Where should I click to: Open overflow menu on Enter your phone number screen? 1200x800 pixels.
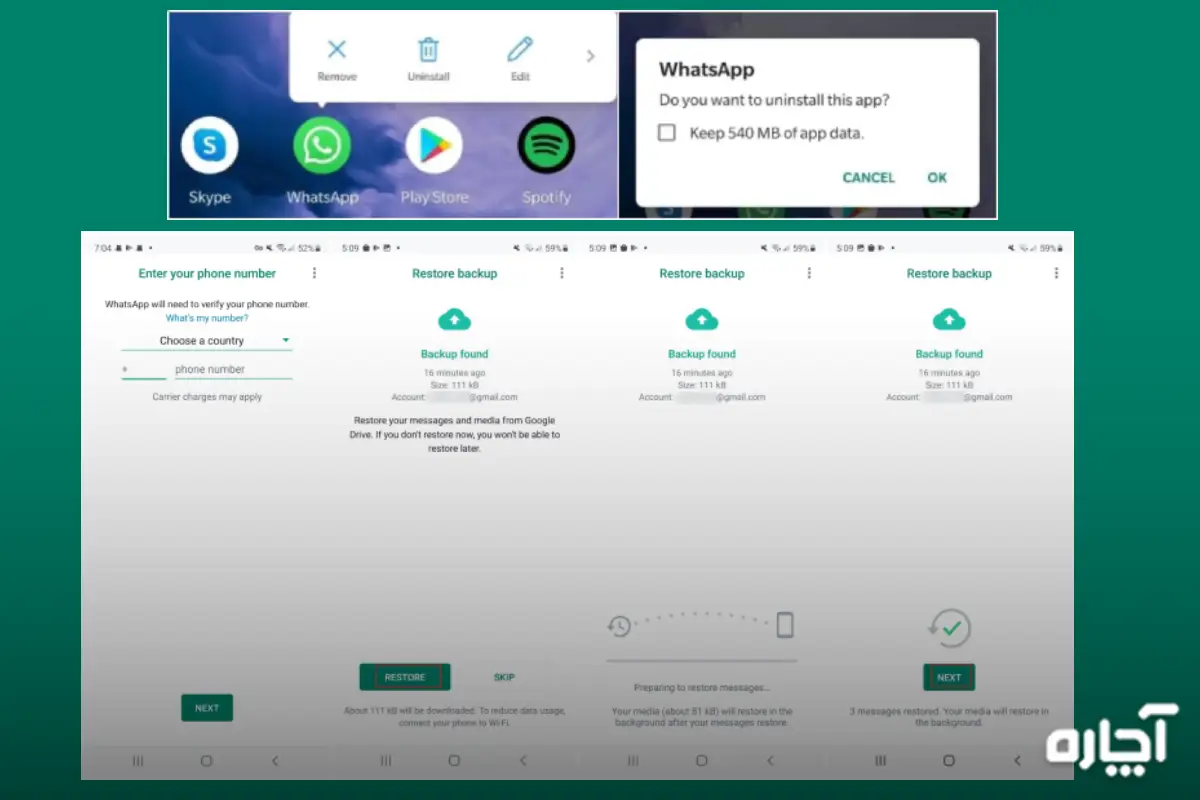(314, 272)
